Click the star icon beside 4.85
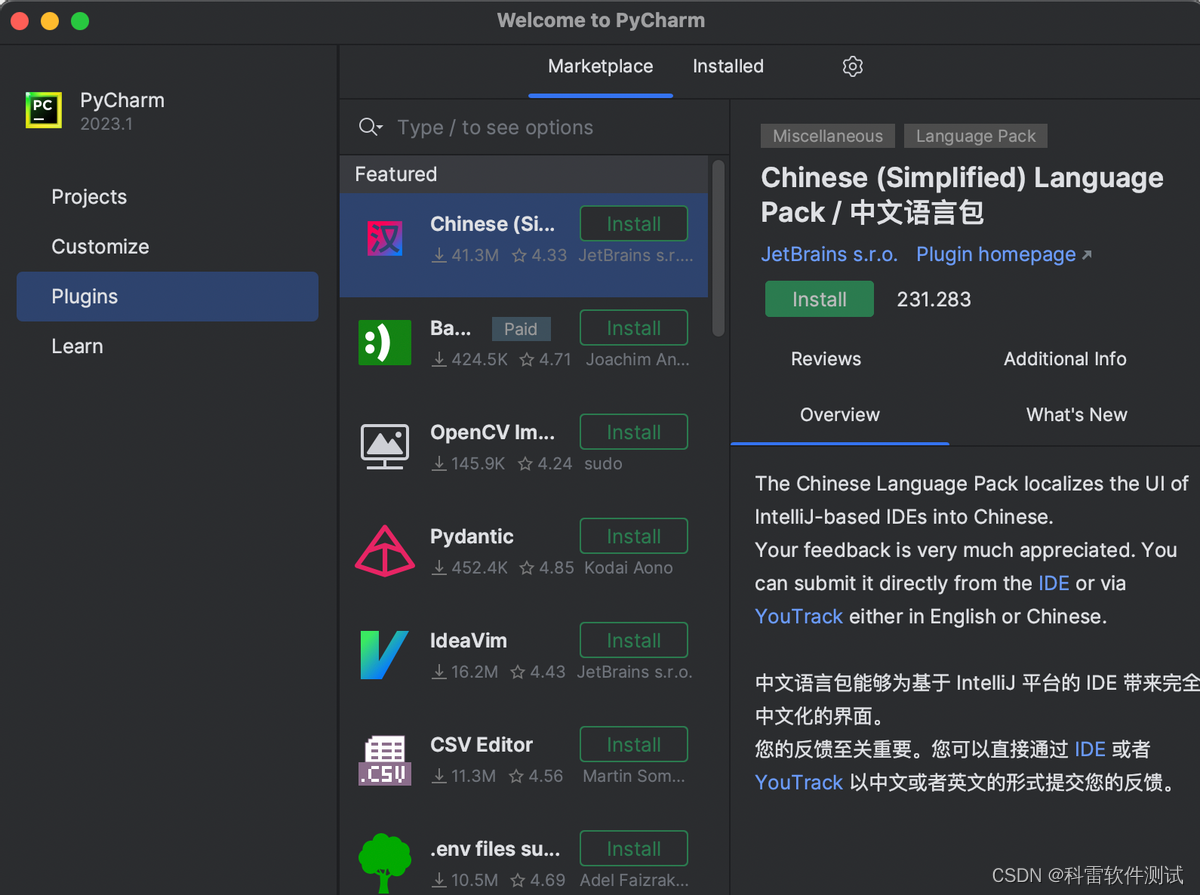 527,568
